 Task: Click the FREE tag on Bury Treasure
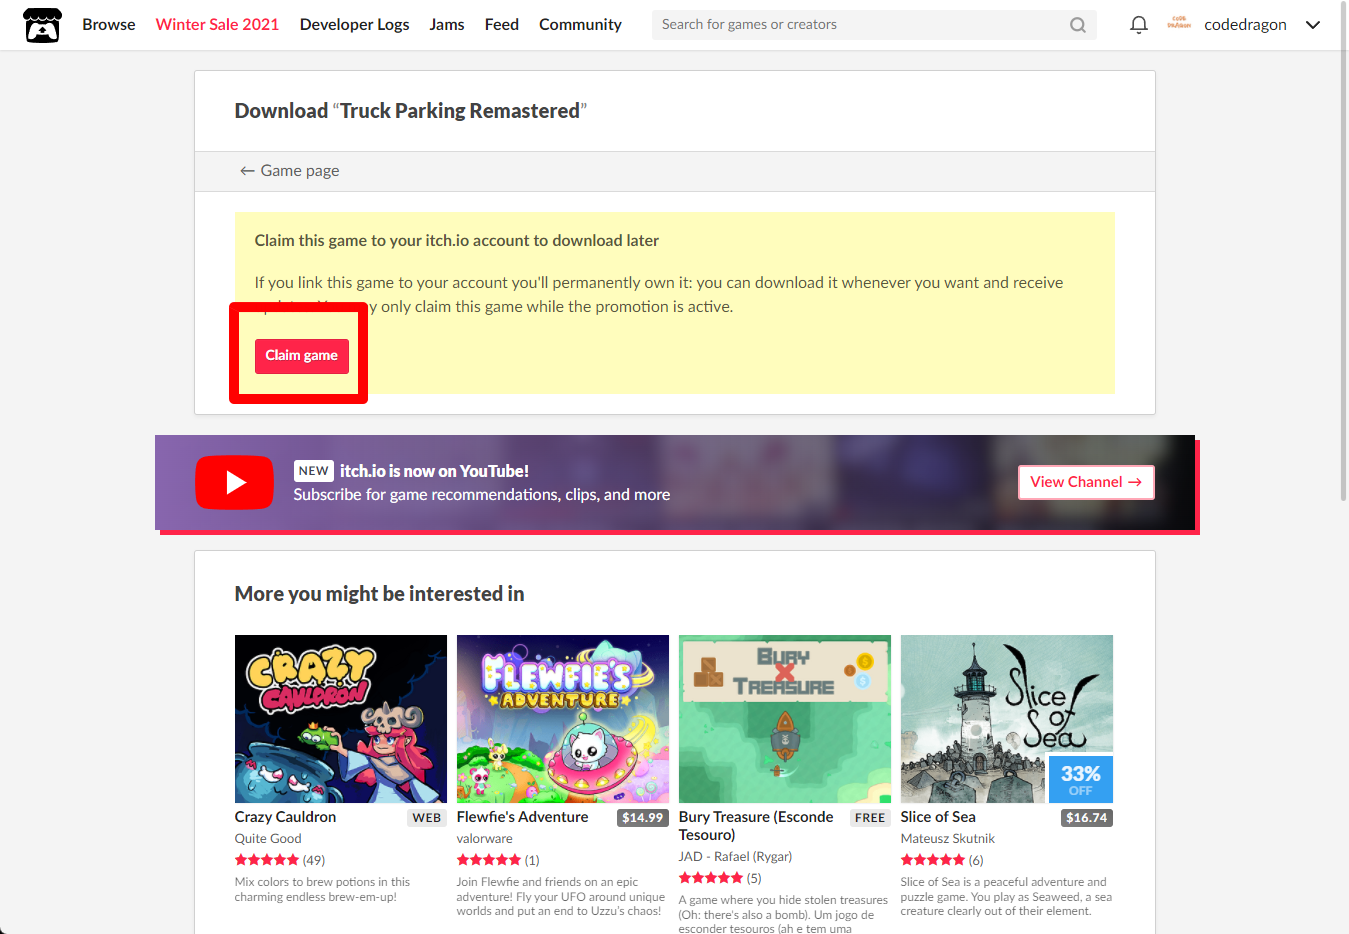pos(870,818)
